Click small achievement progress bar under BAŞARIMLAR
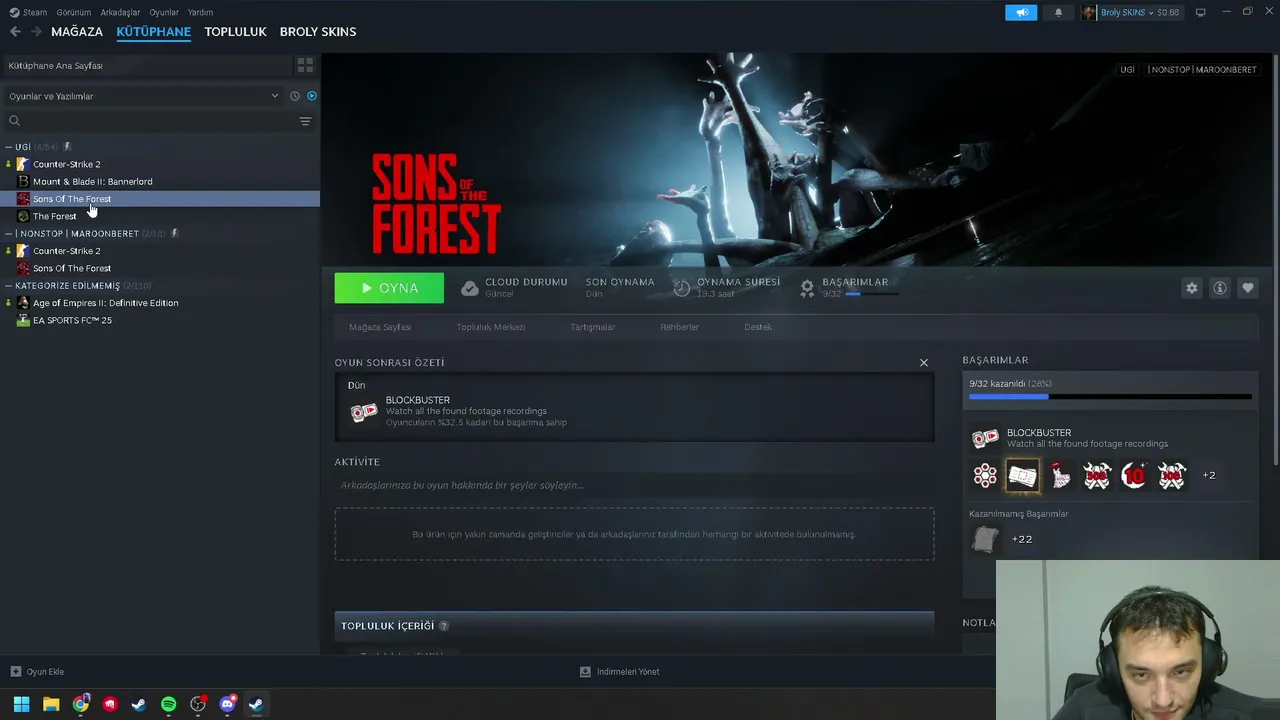The image size is (1280, 720). (871, 294)
